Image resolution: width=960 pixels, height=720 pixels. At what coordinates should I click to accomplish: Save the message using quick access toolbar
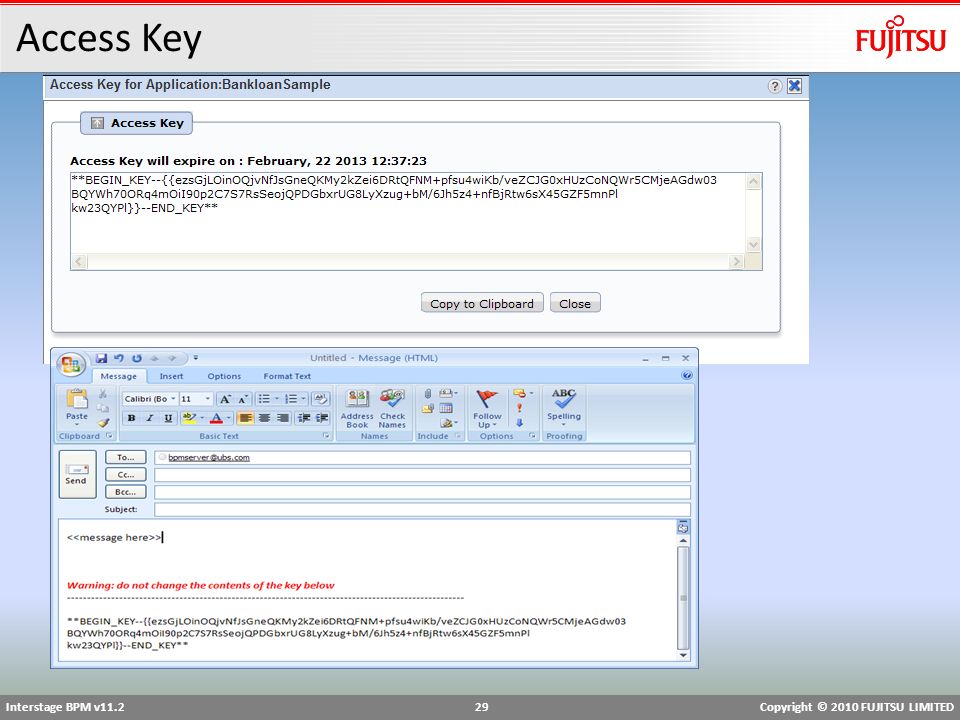click(101, 358)
